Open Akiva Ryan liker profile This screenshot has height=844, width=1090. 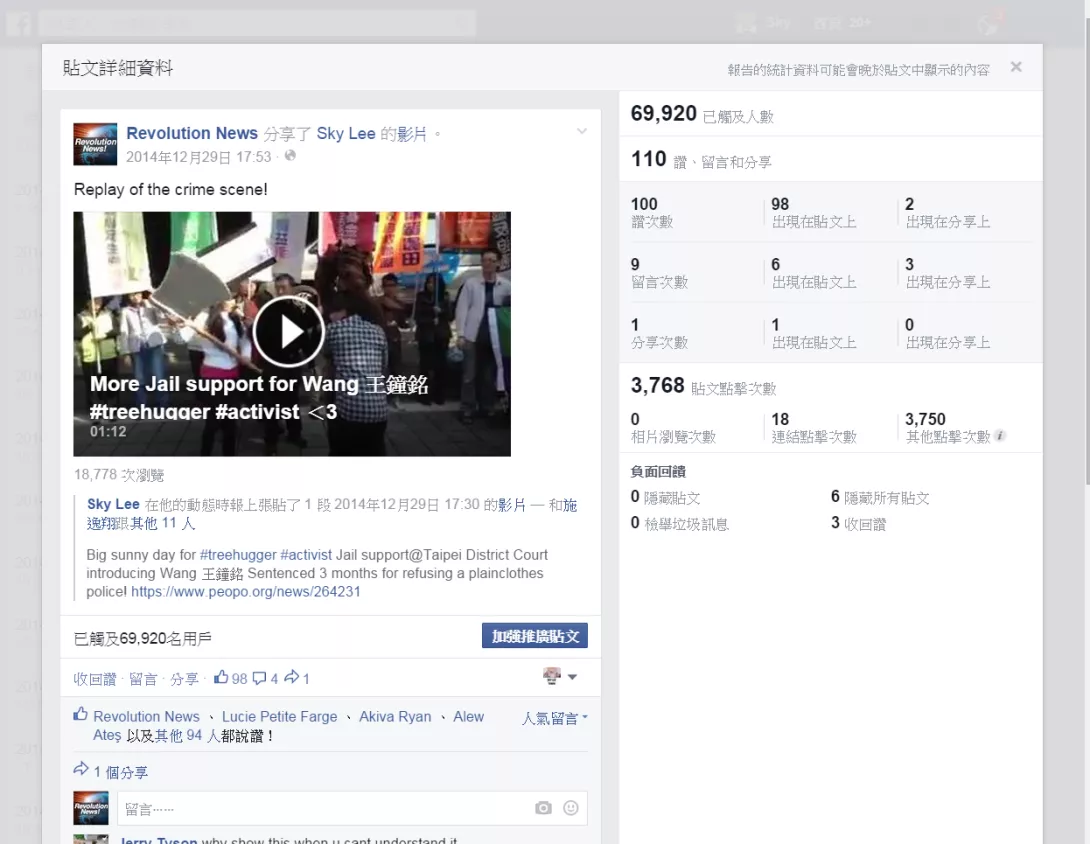click(x=395, y=717)
